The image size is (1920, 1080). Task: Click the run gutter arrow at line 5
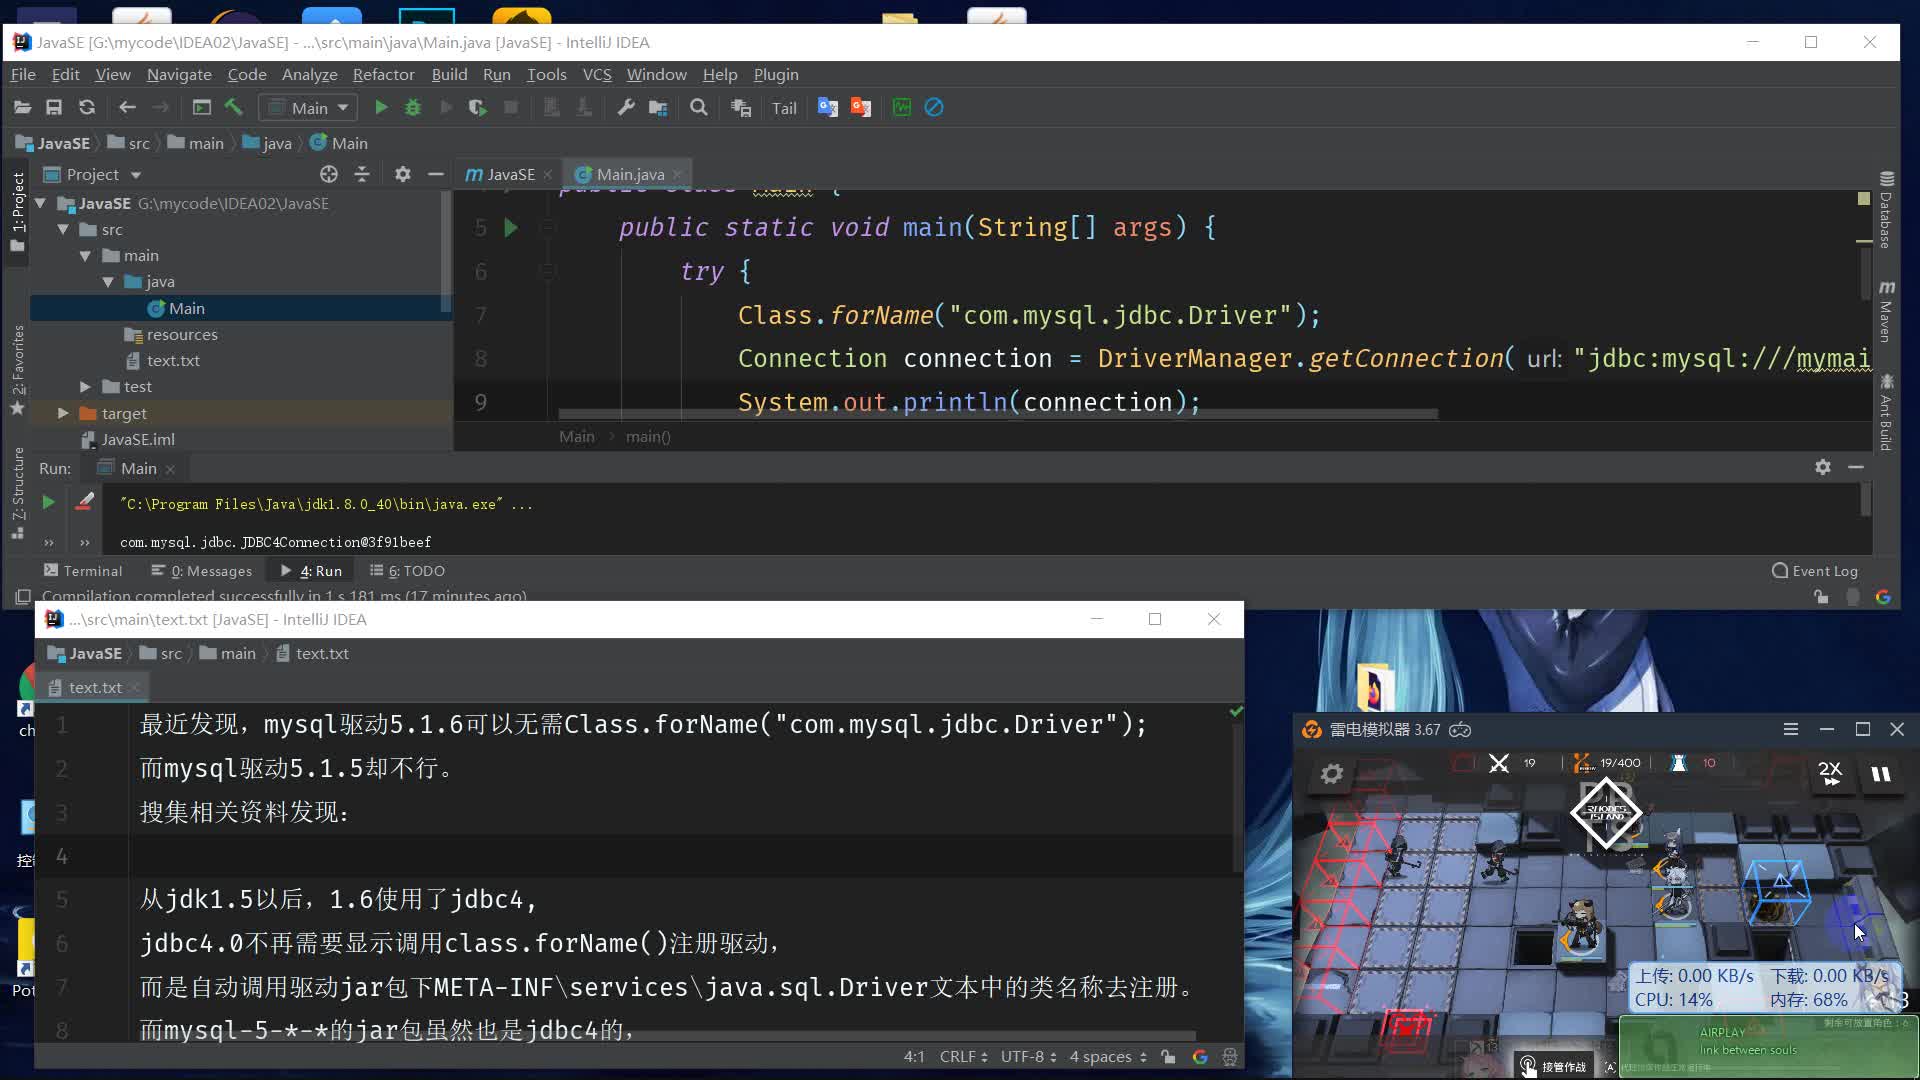pyautogui.click(x=511, y=228)
